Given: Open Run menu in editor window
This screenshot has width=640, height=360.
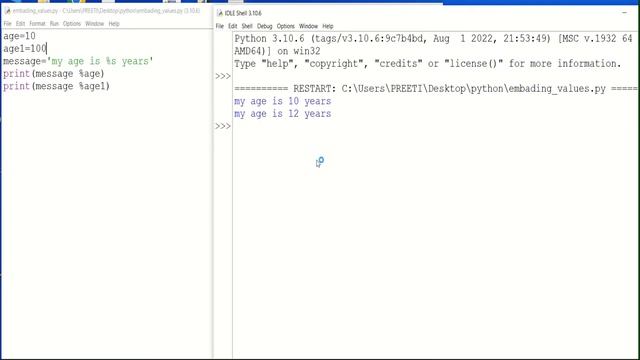Looking at the screenshot, I should click(54, 24).
